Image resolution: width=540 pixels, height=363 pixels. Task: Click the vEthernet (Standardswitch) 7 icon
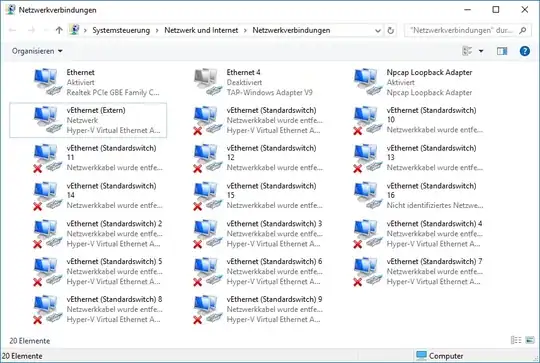coord(368,271)
